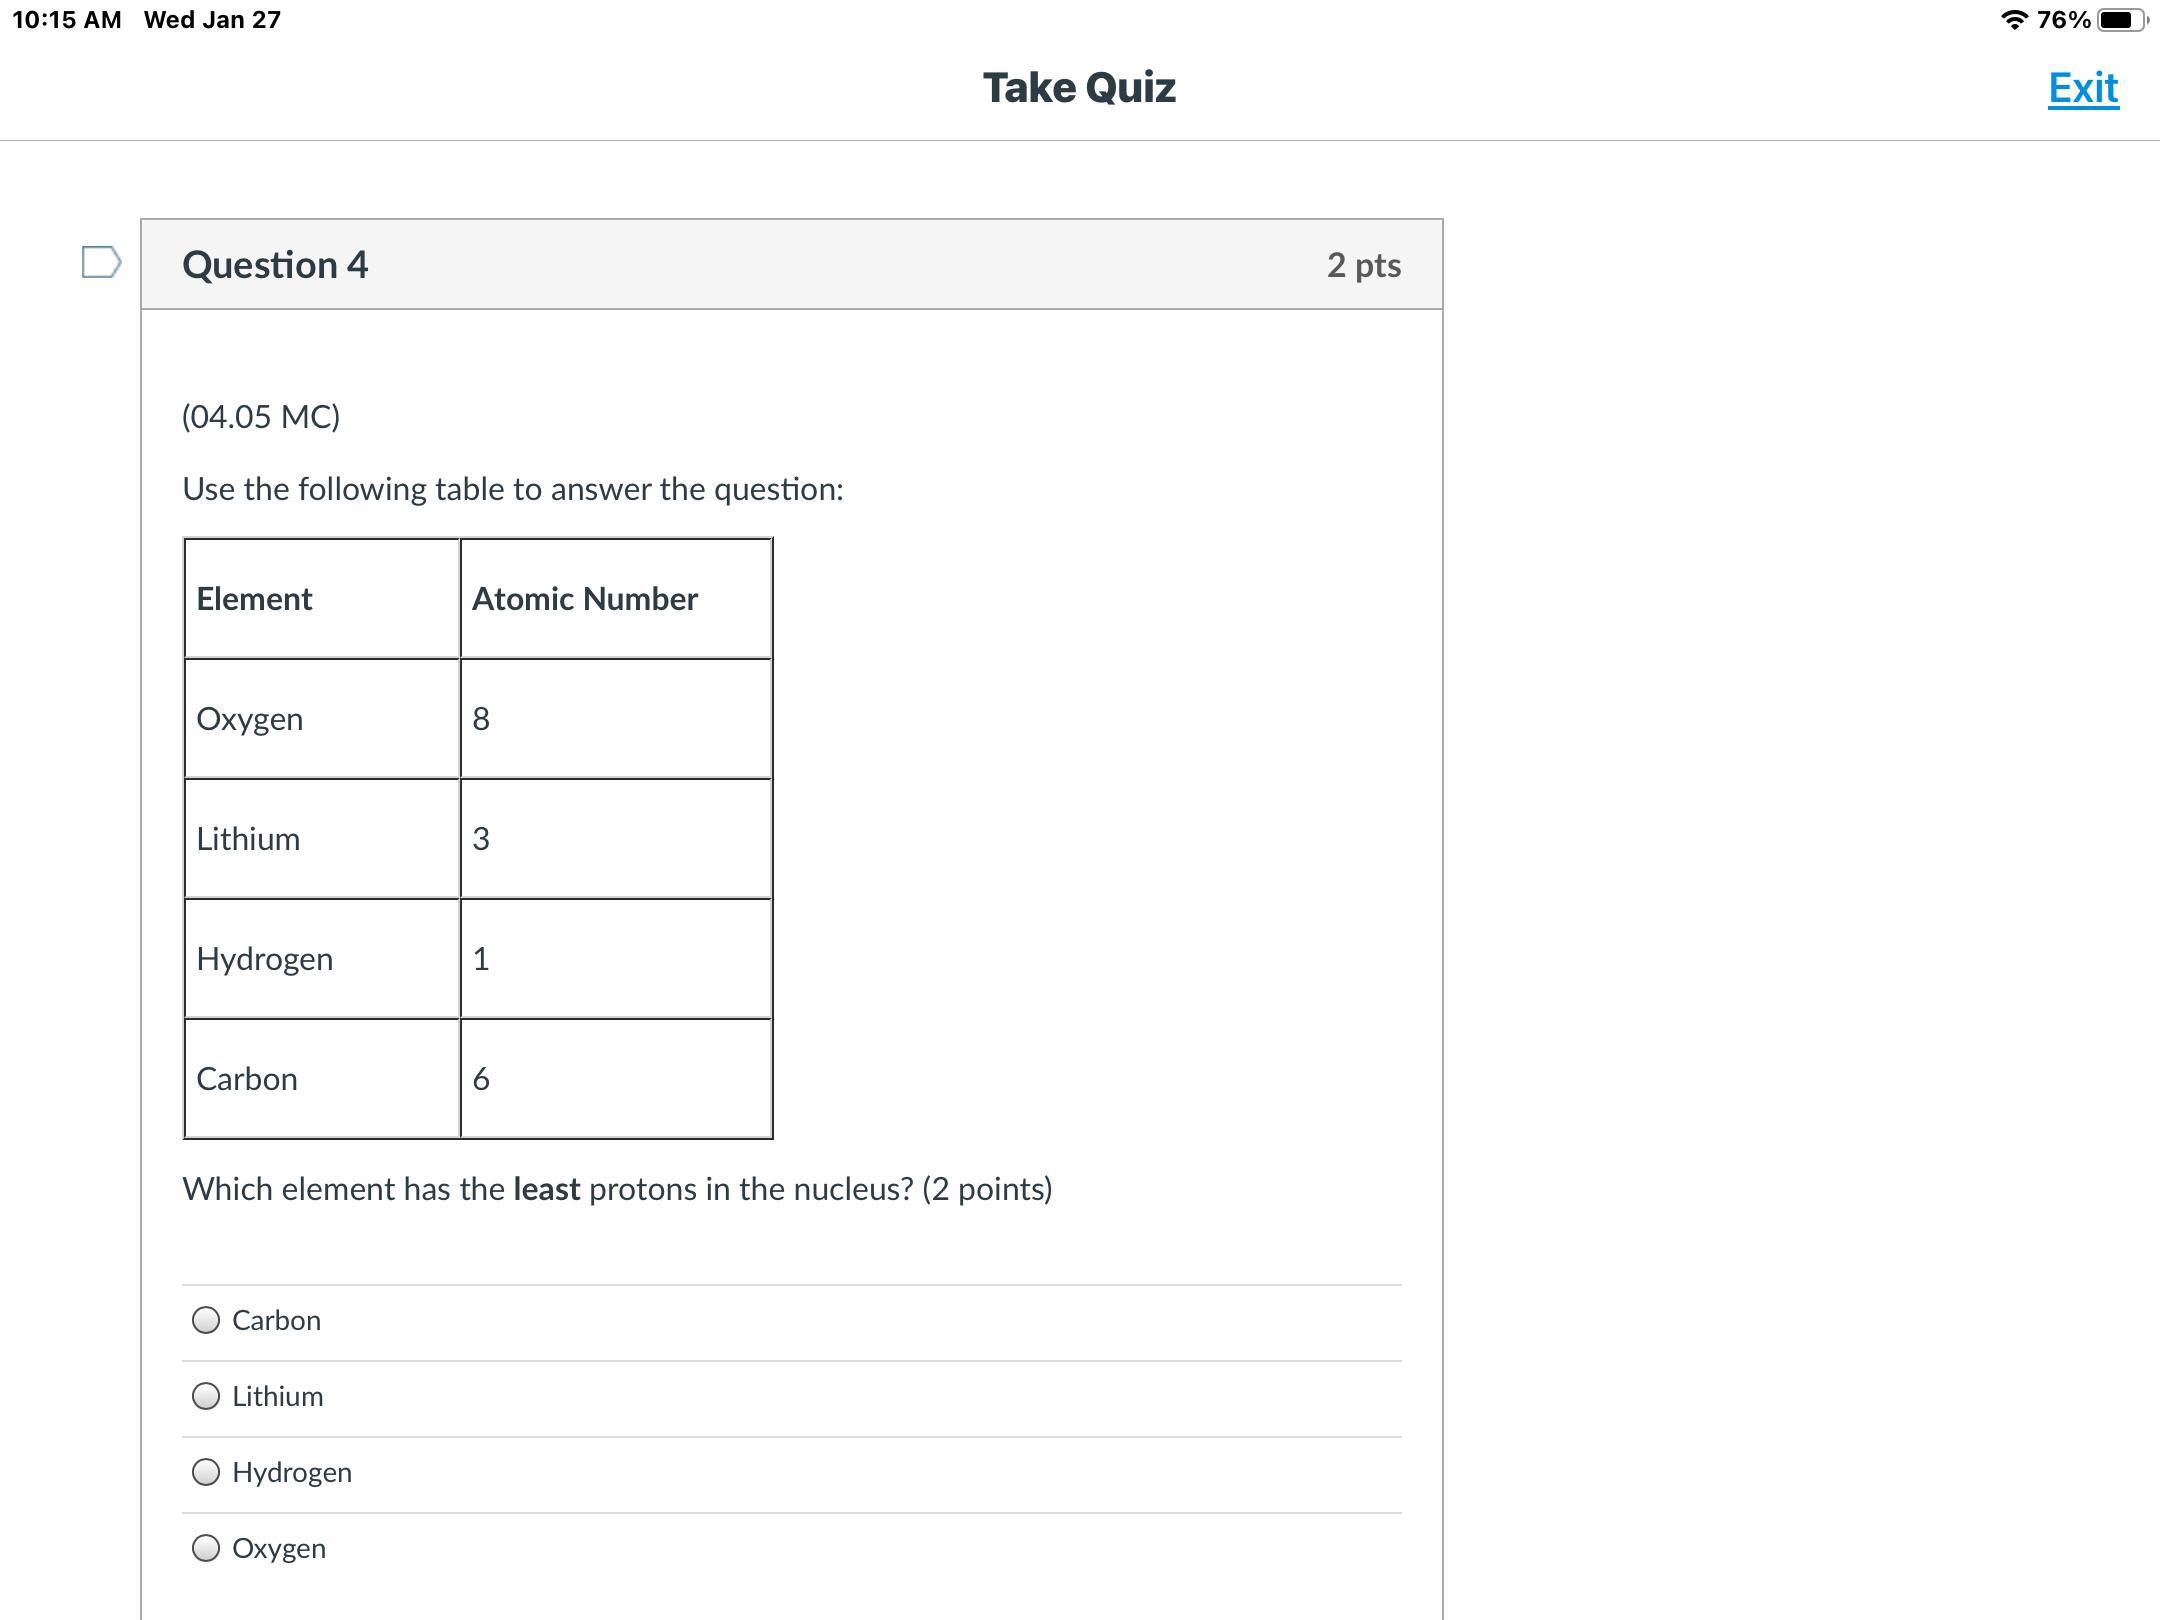Tap the Take Quiz title
The width and height of the screenshot is (2160, 1620).
point(1079,88)
